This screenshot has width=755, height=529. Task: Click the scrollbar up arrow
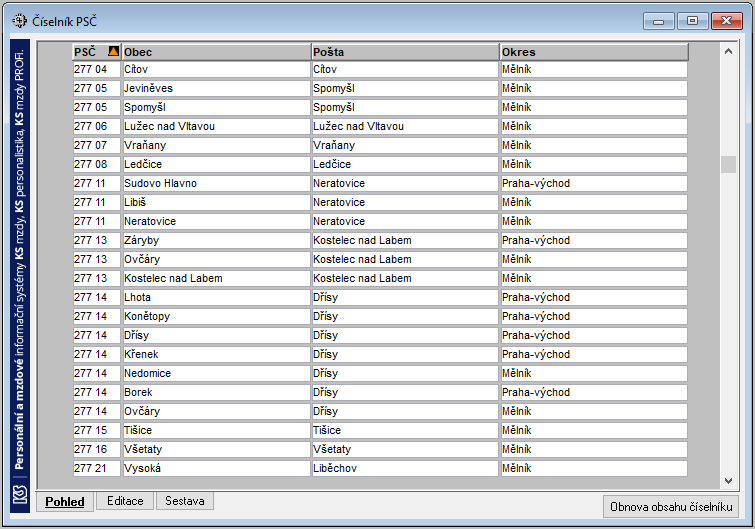point(728,52)
